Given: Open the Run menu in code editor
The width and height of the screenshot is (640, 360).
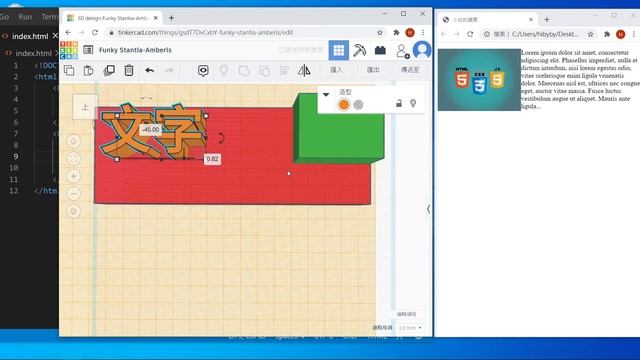Looking at the screenshot, I should click(x=25, y=17).
